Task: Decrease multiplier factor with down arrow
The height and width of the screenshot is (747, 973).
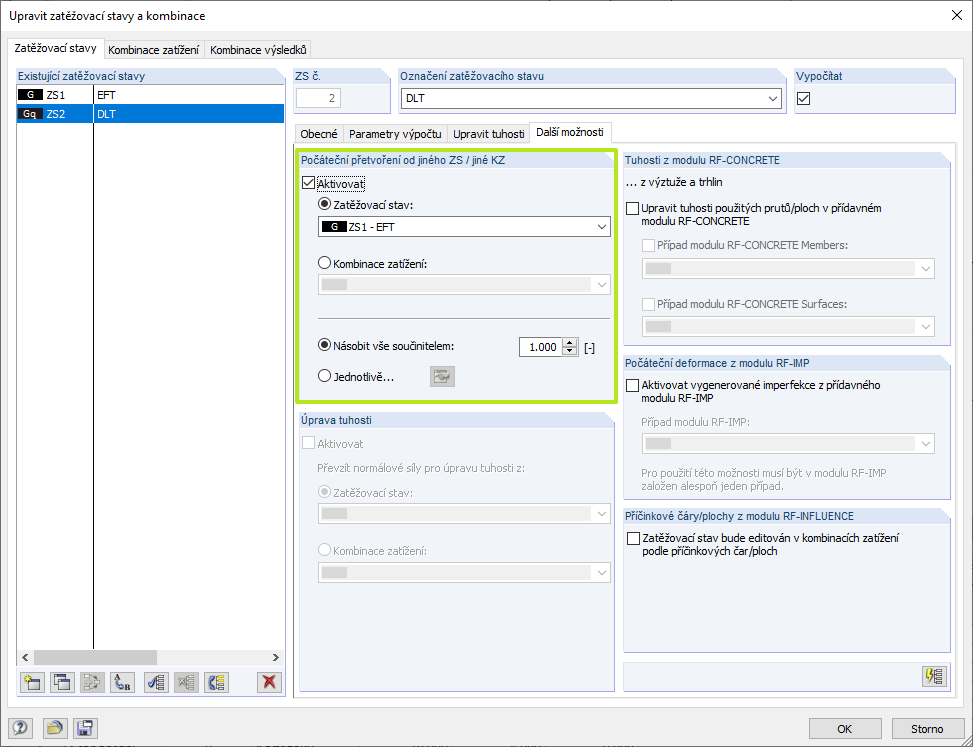Action: pos(570,351)
